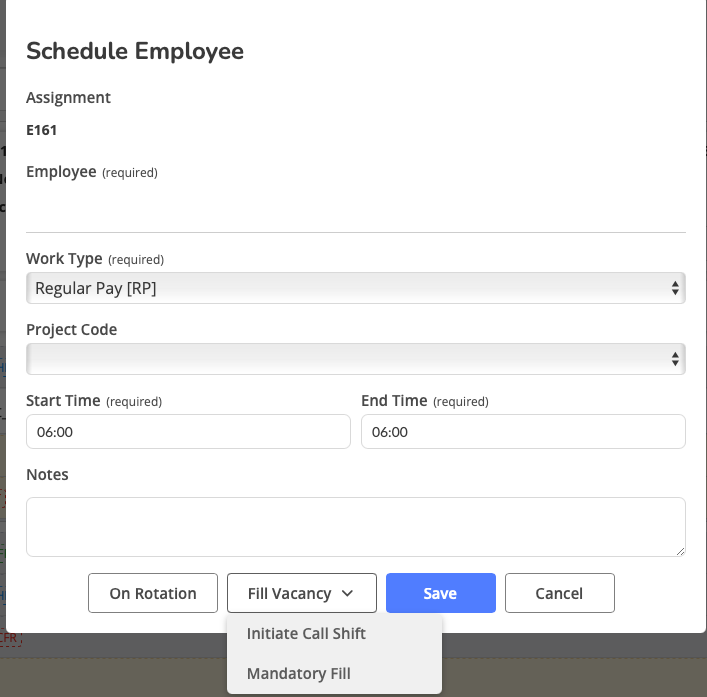This screenshot has height=697, width=707.
Task: Click the On Rotation button
Action: 153,593
